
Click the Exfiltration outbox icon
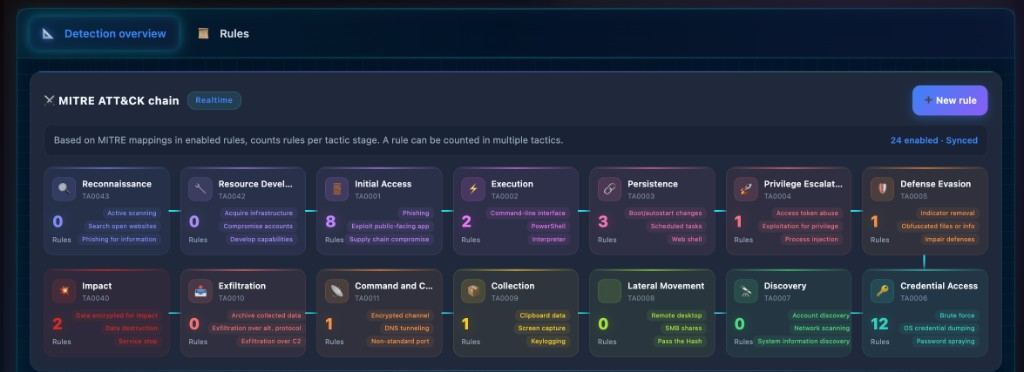click(200, 291)
